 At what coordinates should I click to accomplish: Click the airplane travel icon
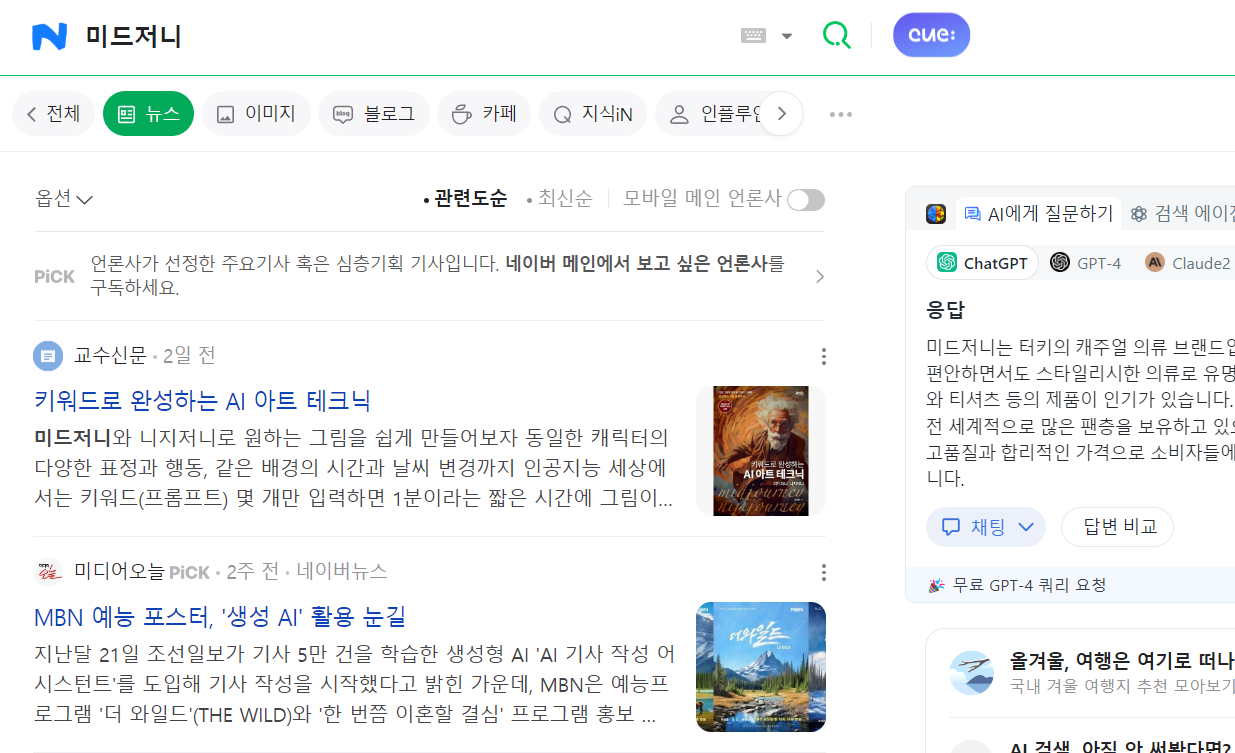[972, 673]
